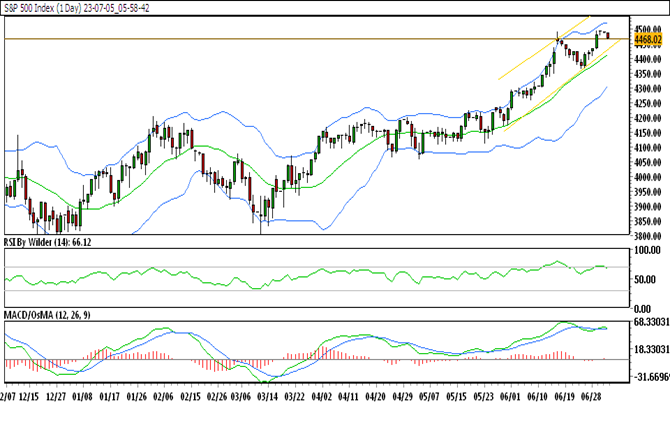Viewport: 670px width, 422px height.
Task: Select the MACD 68.33031 scale value
Action: tap(652, 322)
